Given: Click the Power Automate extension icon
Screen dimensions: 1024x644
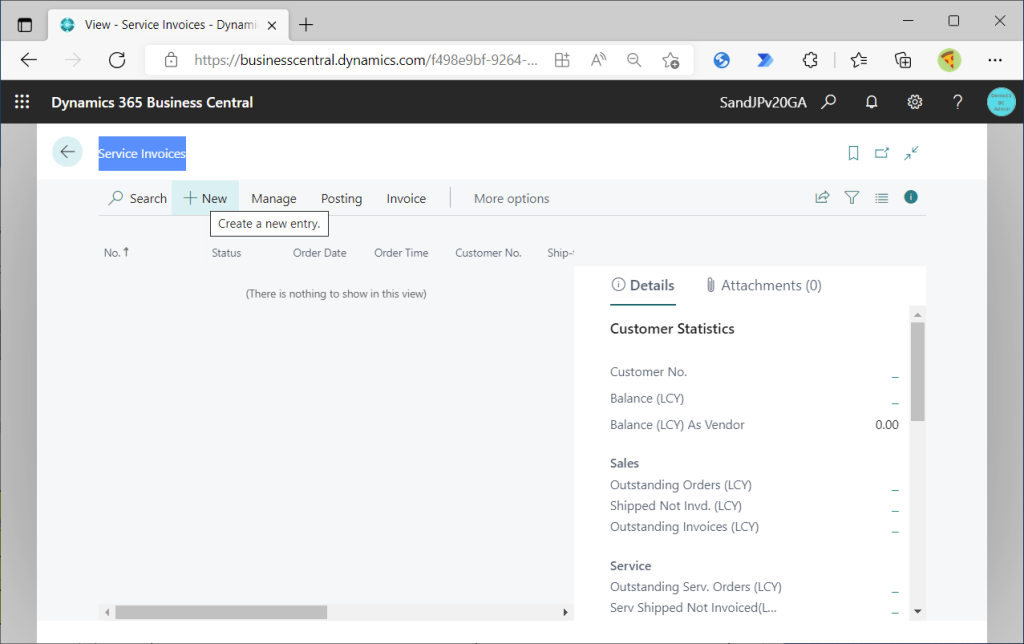Looking at the screenshot, I should point(765,60).
